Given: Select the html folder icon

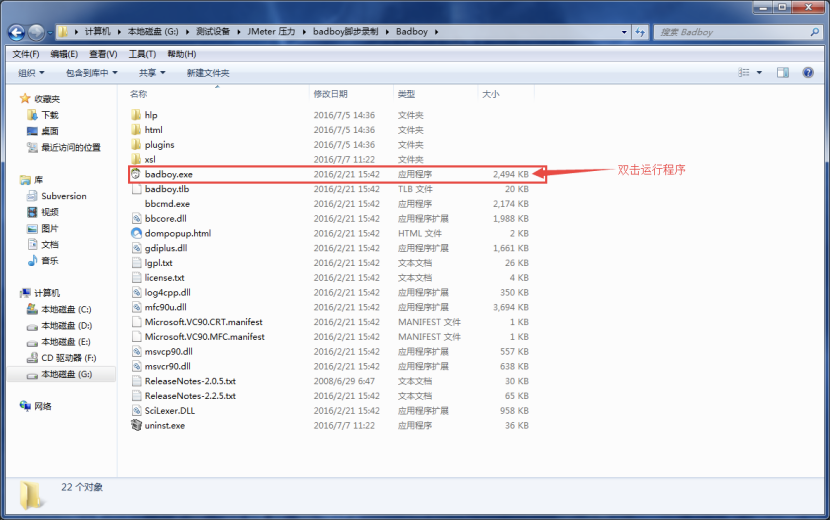Looking at the screenshot, I should [136, 130].
